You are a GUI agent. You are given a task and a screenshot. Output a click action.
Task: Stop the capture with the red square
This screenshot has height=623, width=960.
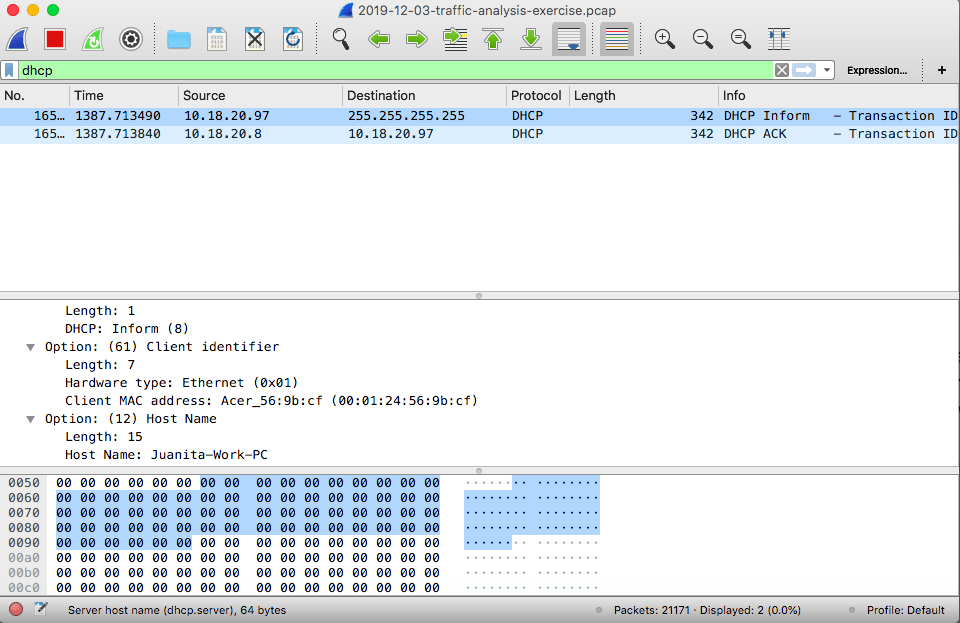(x=55, y=39)
